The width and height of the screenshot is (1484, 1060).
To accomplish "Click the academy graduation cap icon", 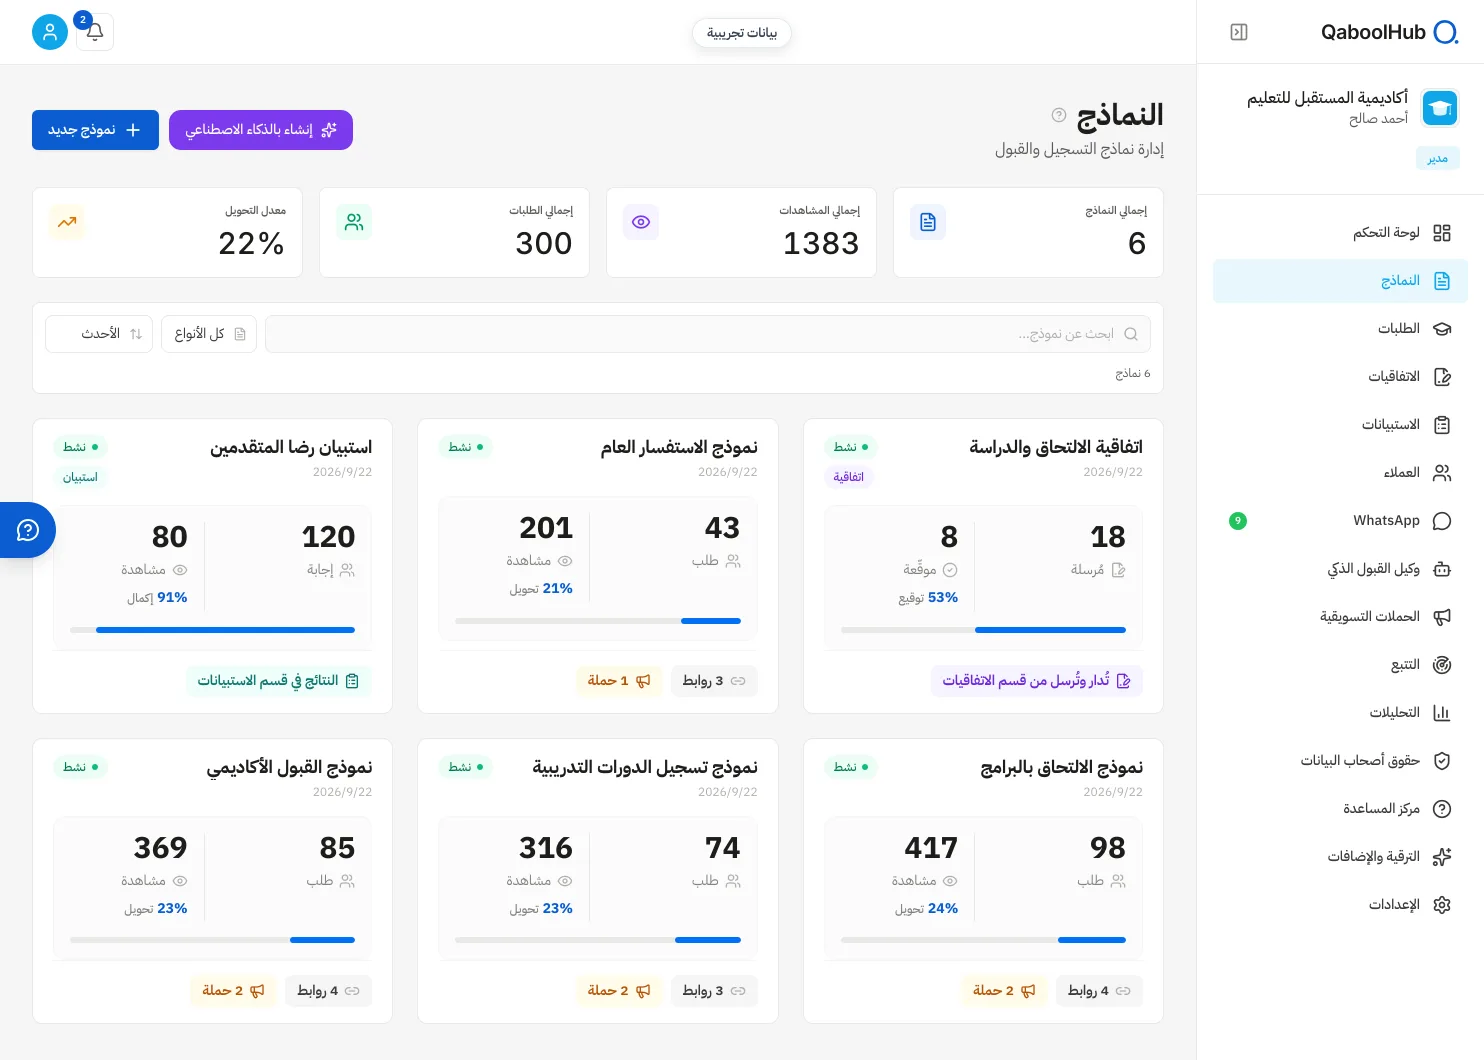I will click(x=1440, y=108).
